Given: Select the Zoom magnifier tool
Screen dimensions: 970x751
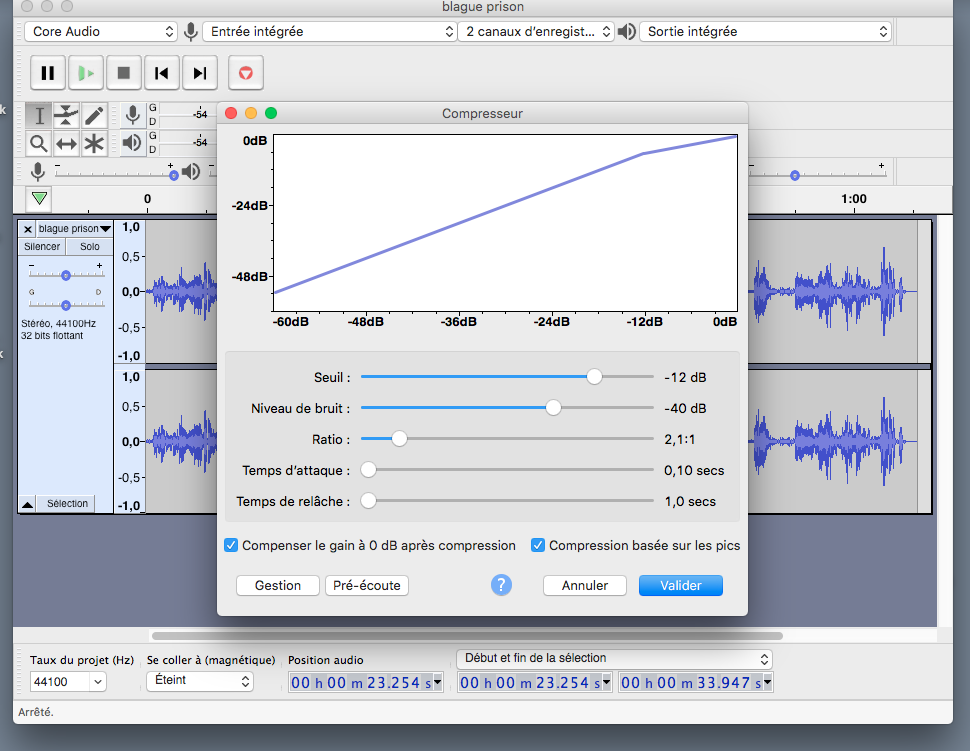Looking at the screenshot, I should coord(38,143).
